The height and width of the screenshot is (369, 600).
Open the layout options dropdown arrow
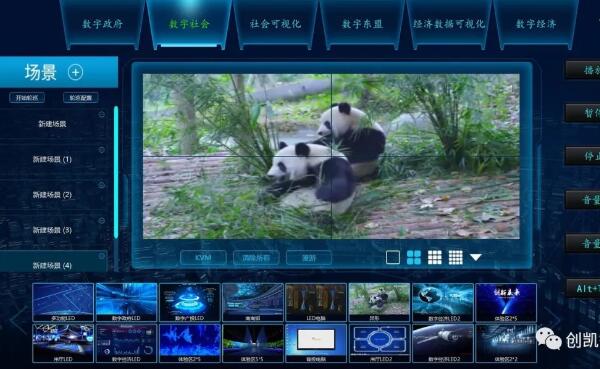point(476,257)
